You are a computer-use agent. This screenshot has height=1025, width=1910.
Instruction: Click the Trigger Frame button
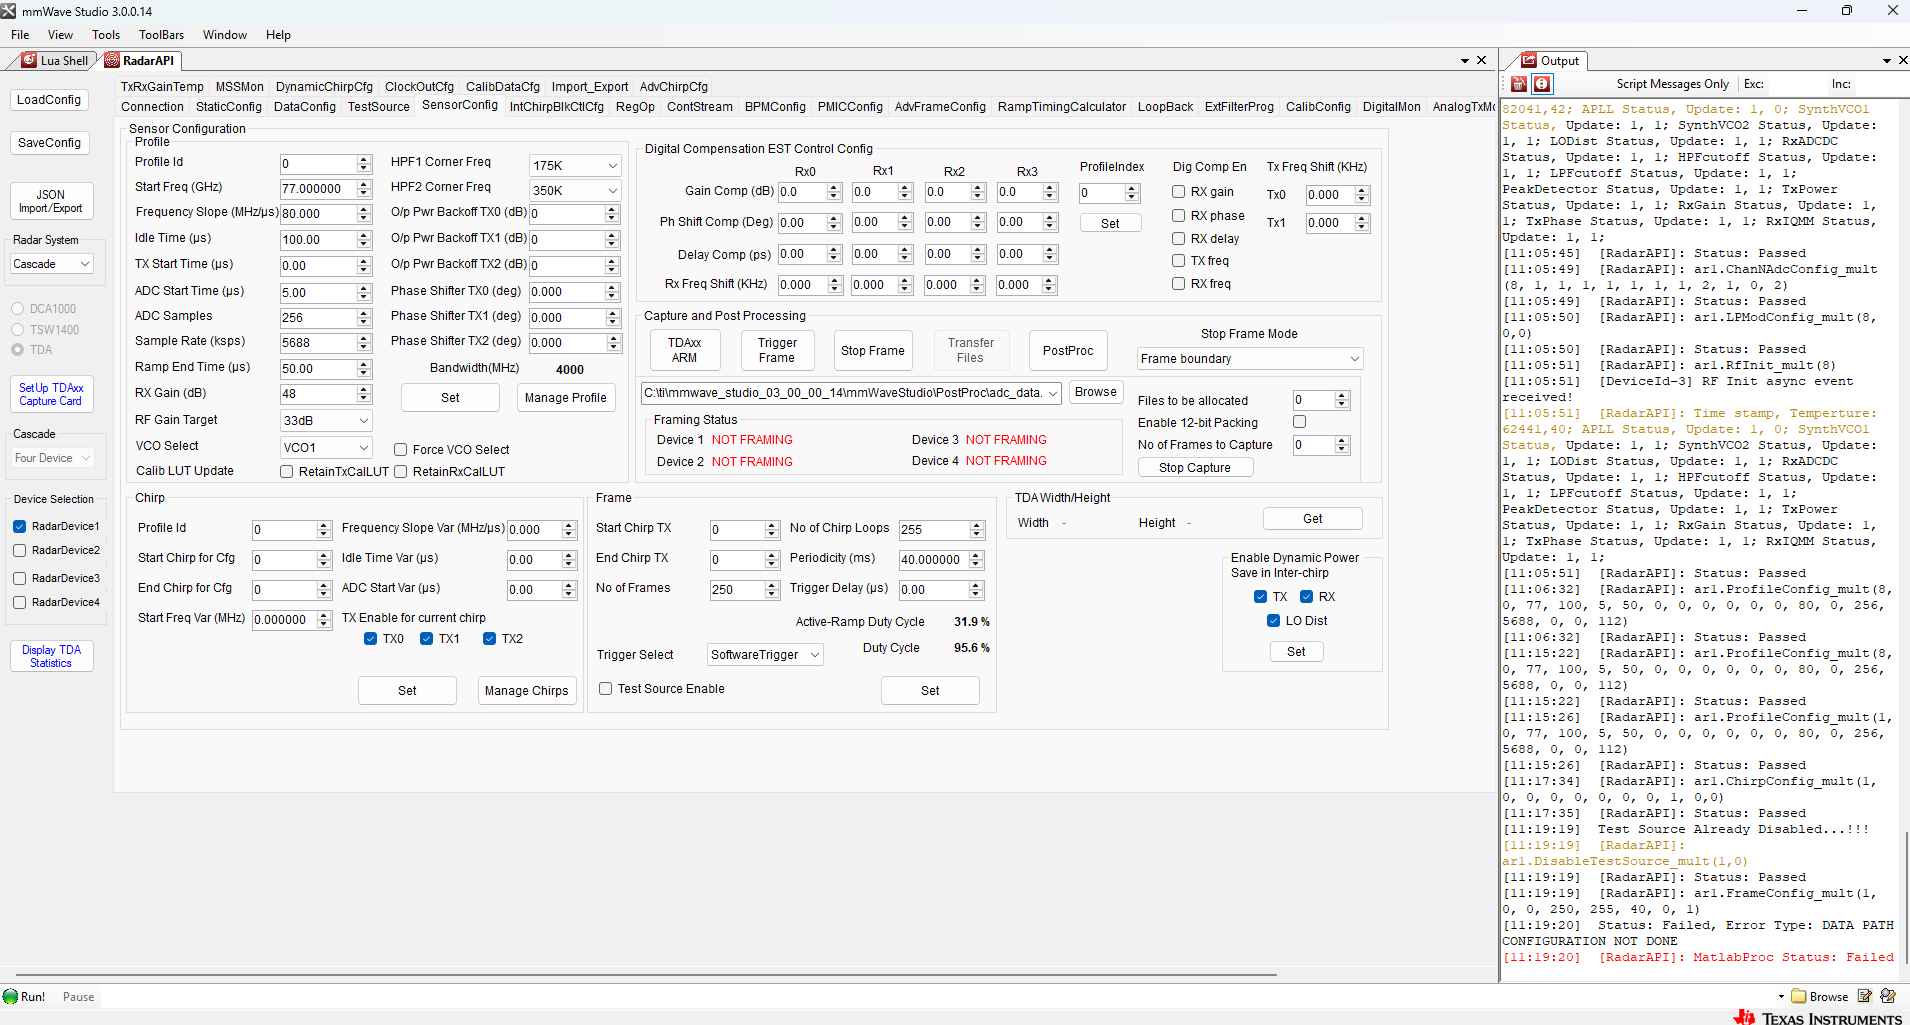click(777, 351)
